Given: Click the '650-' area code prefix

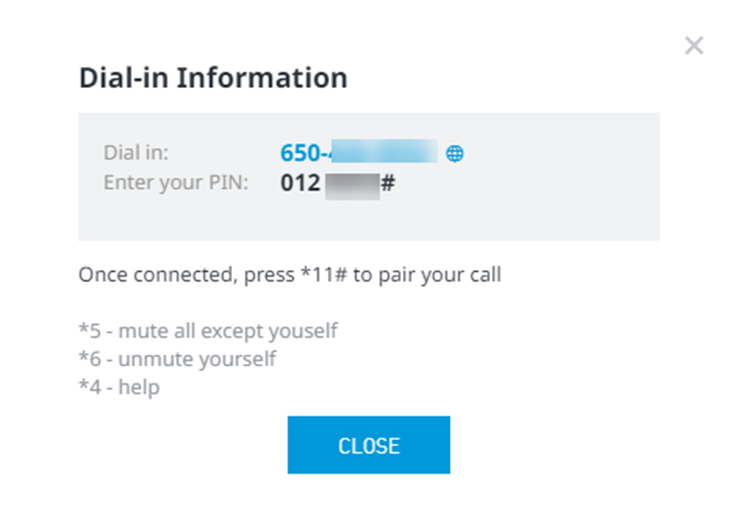Looking at the screenshot, I should tap(304, 152).
